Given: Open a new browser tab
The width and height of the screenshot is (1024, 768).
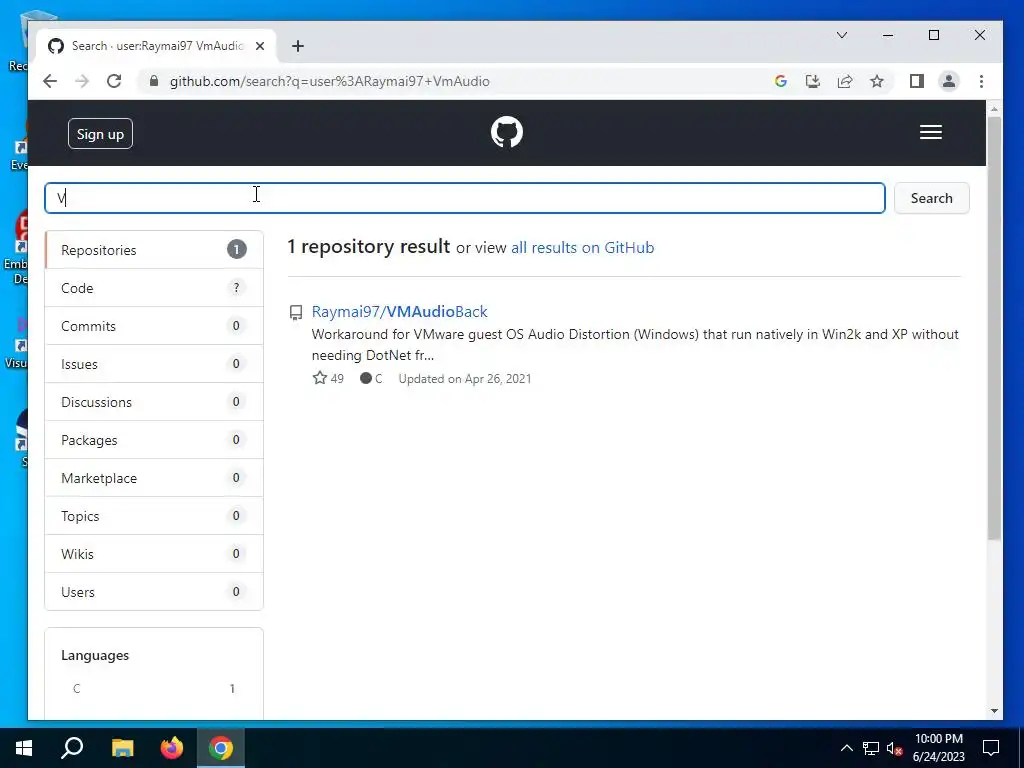Looking at the screenshot, I should tap(298, 46).
